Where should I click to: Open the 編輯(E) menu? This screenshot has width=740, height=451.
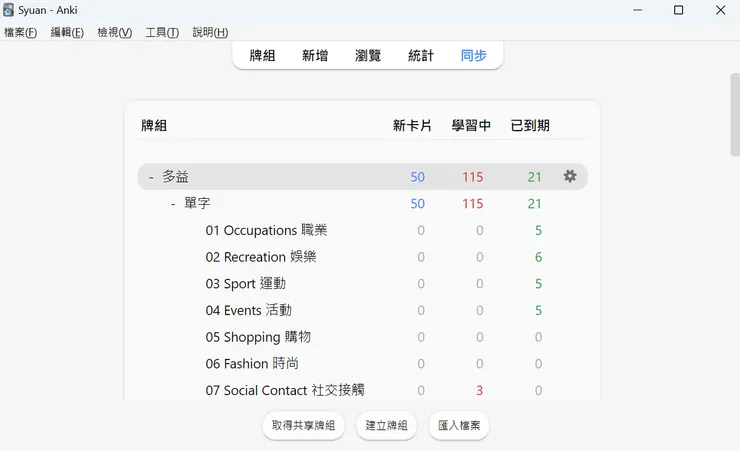point(67,32)
